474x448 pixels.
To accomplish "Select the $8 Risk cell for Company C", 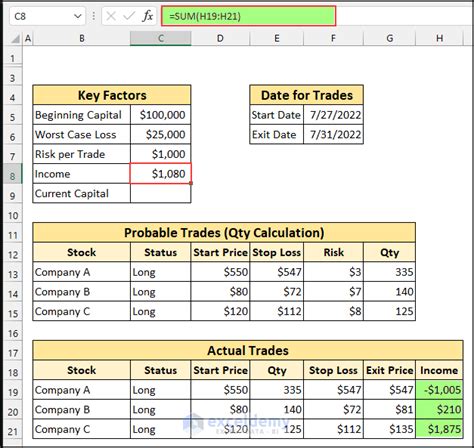I will tap(334, 311).
